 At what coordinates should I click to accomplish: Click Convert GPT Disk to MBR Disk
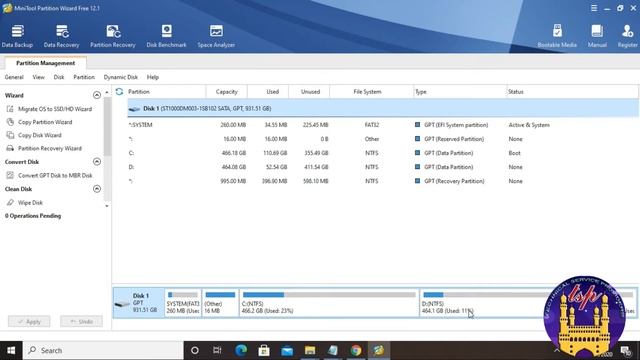click(55, 176)
